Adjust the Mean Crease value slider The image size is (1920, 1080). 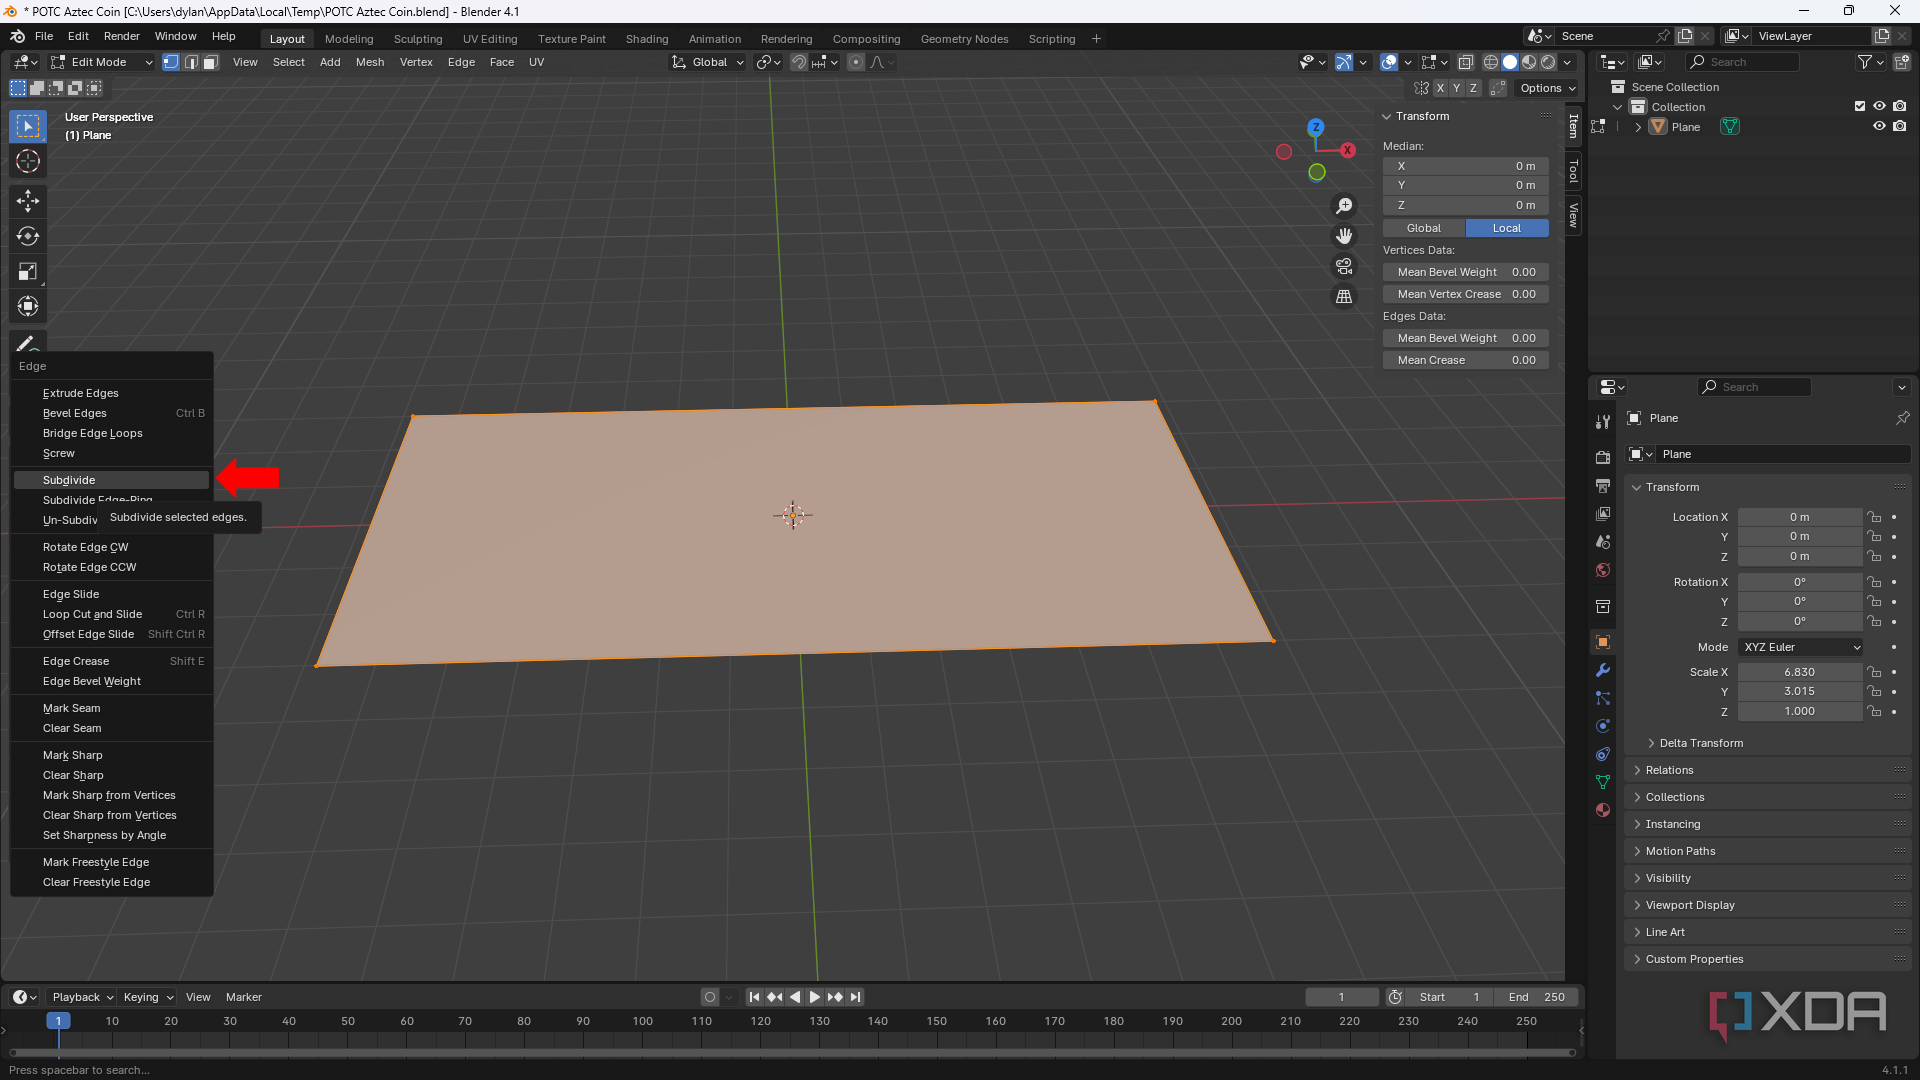pos(1465,360)
